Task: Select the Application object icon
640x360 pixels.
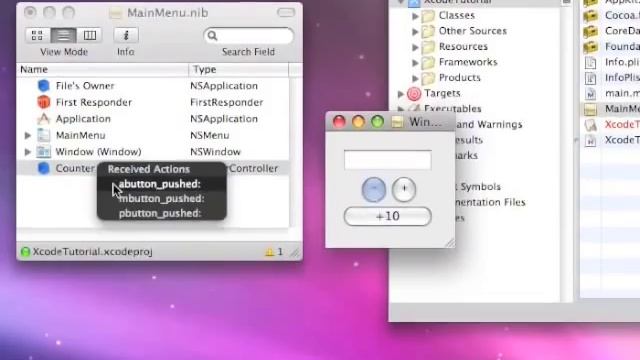Action: [43, 119]
